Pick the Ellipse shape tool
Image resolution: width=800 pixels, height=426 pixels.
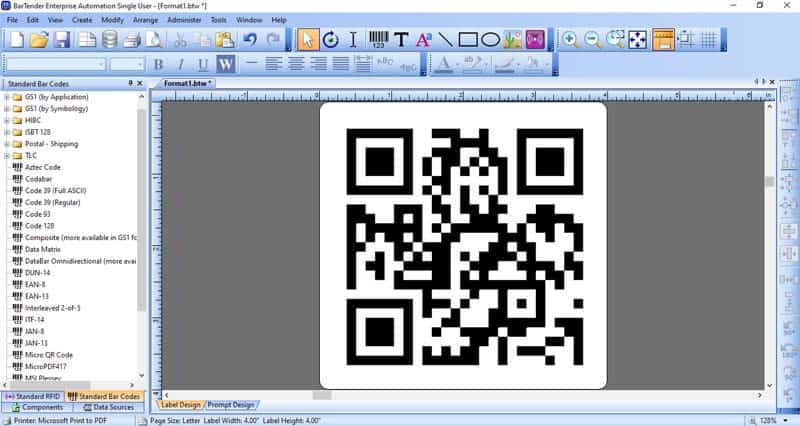coord(490,40)
